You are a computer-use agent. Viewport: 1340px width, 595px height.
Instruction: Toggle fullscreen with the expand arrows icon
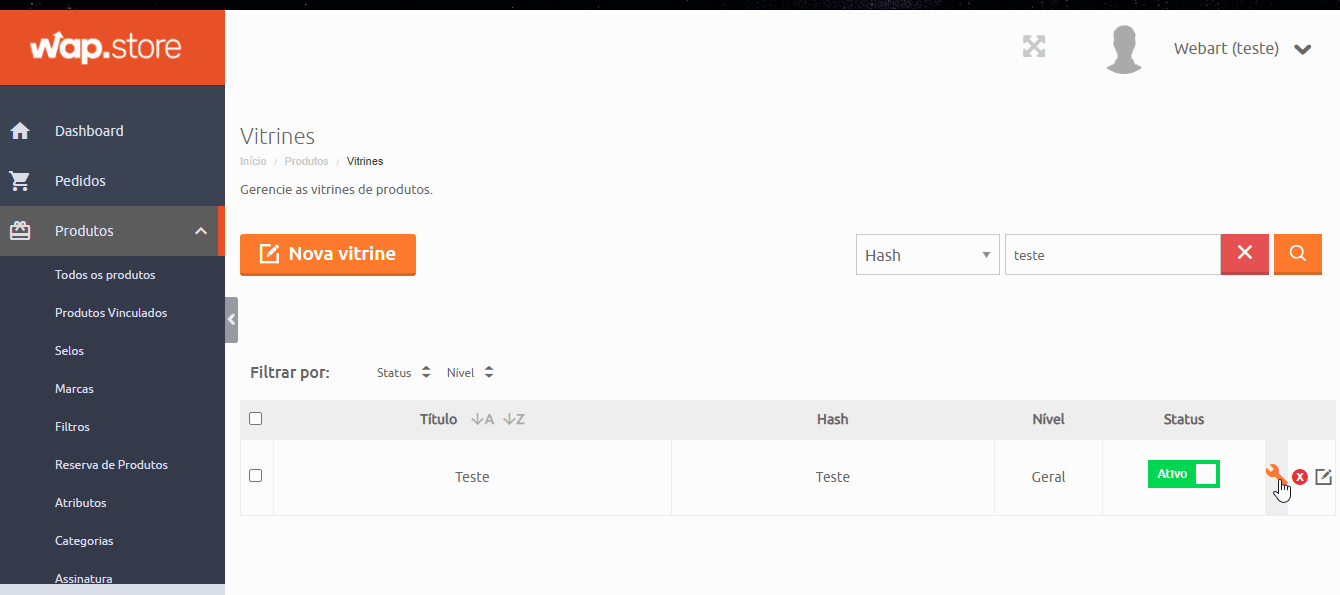[1034, 46]
